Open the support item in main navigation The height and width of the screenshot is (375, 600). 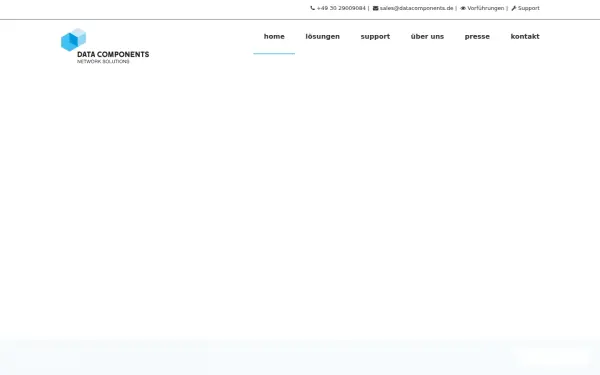[375, 37]
